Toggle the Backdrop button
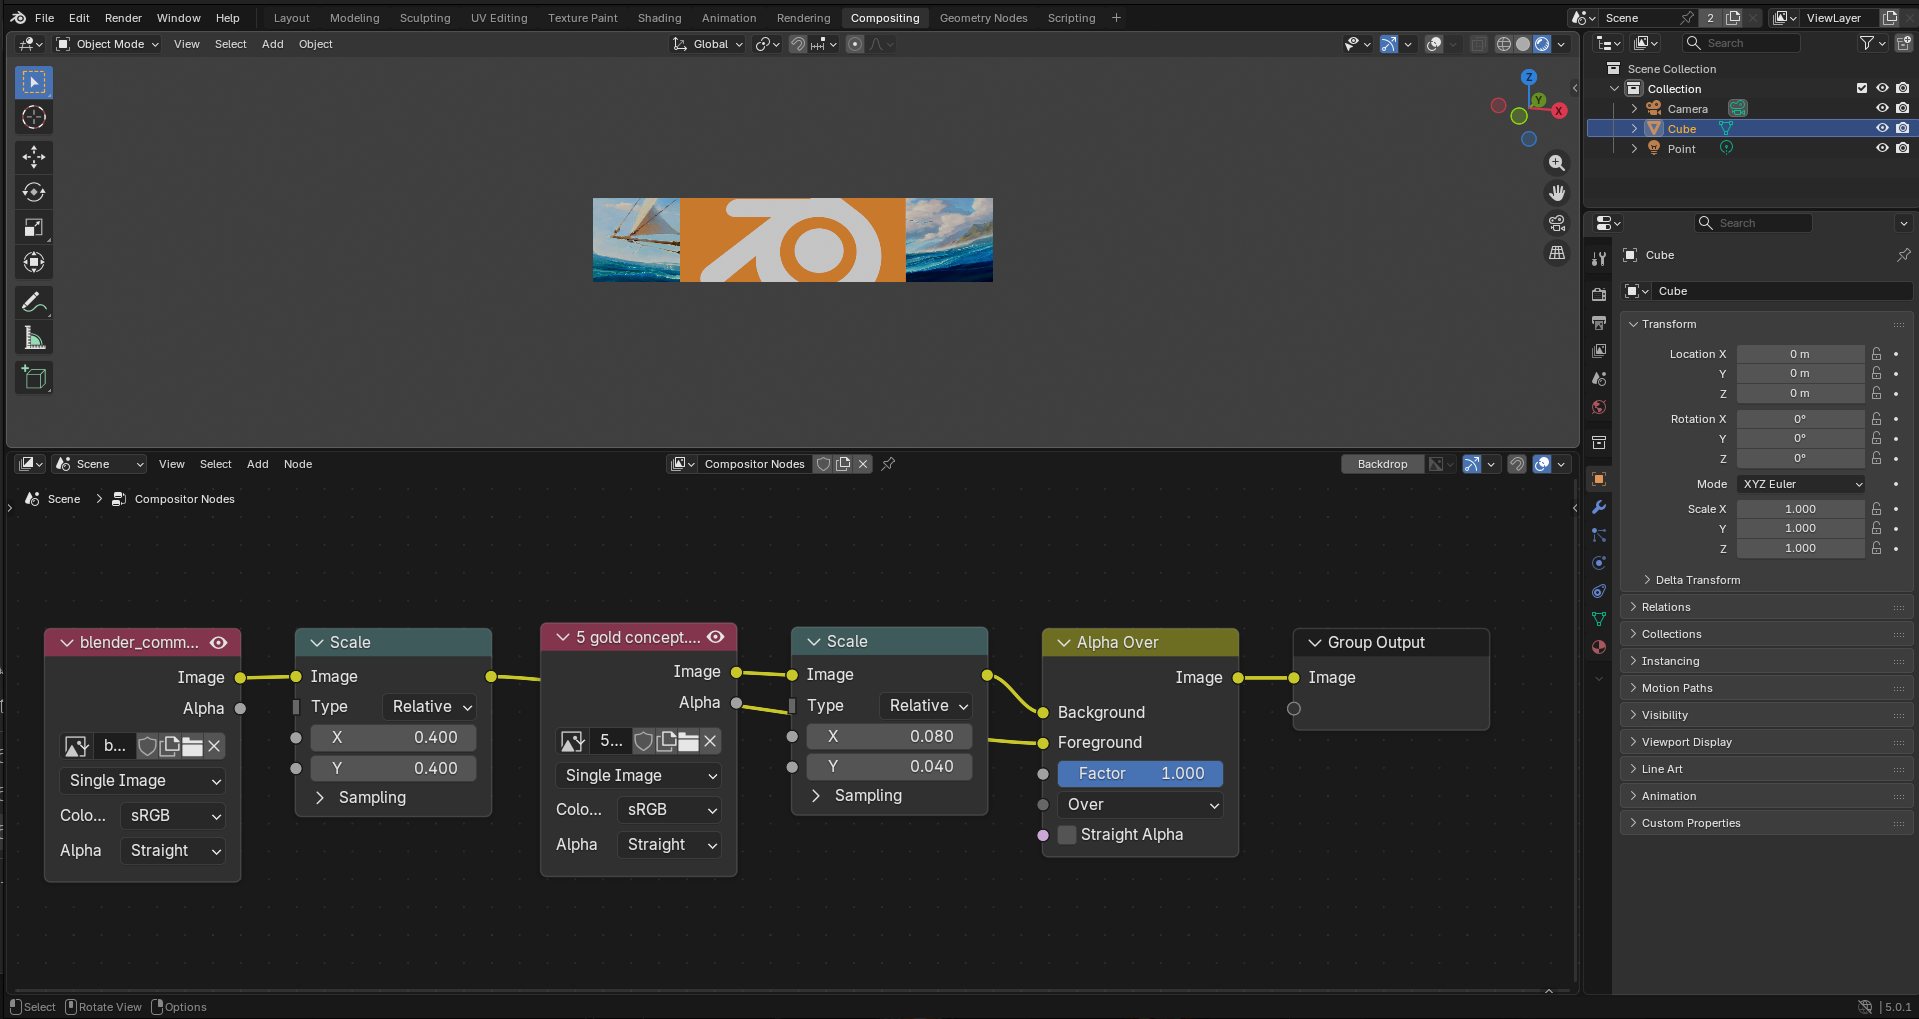This screenshot has height=1019, width=1919. coord(1382,464)
